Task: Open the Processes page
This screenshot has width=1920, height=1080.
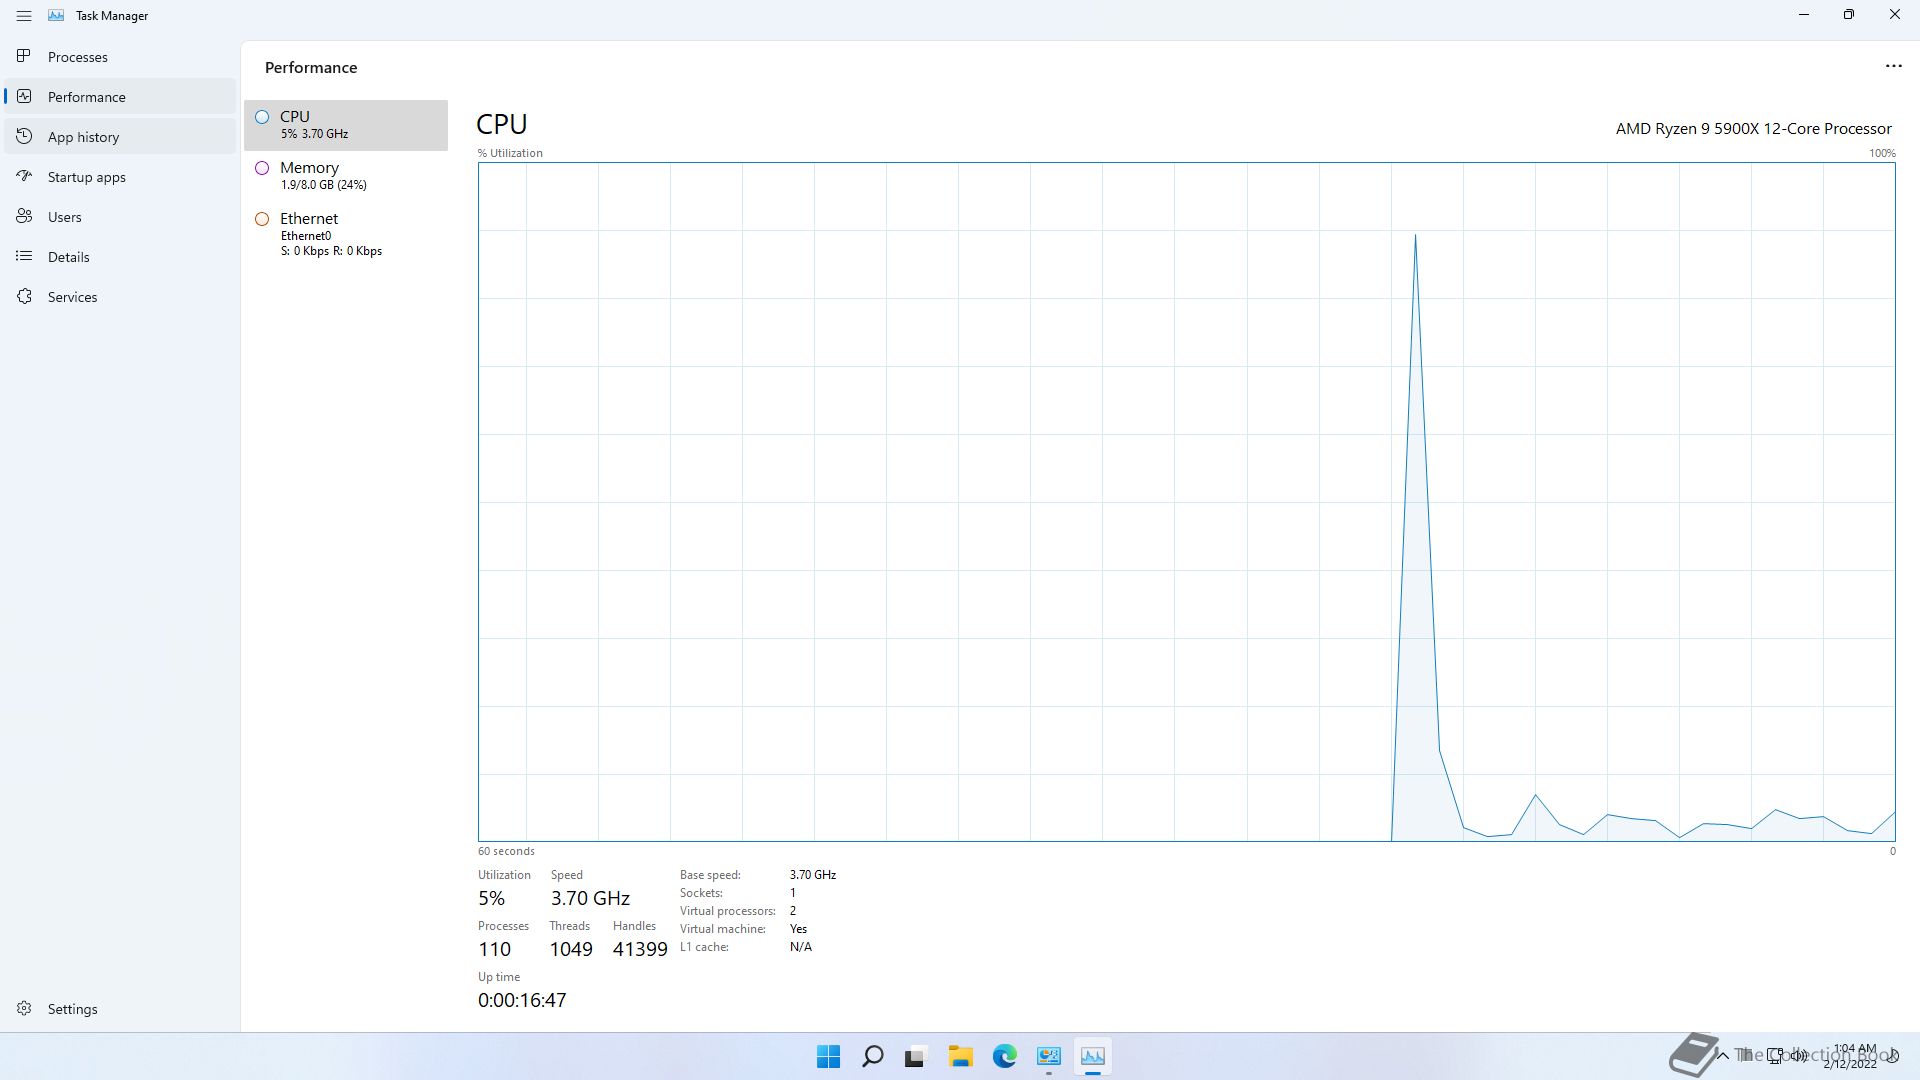Action: click(121, 57)
